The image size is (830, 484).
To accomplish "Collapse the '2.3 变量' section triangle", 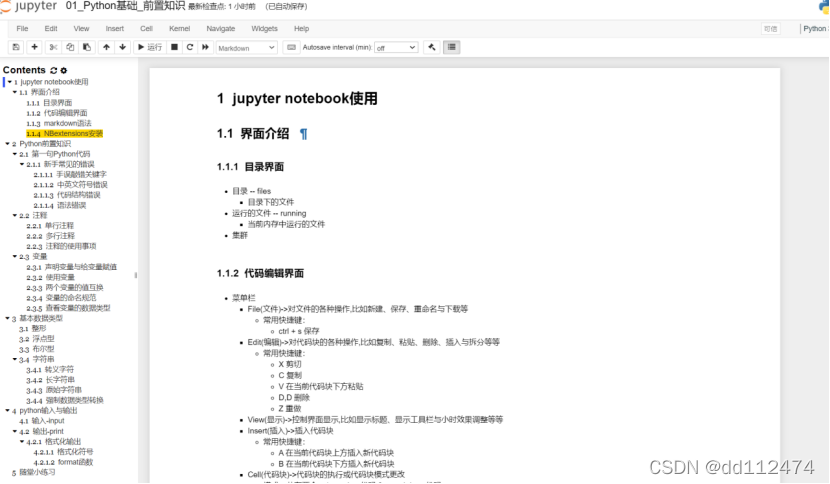I will pos(15,256).
